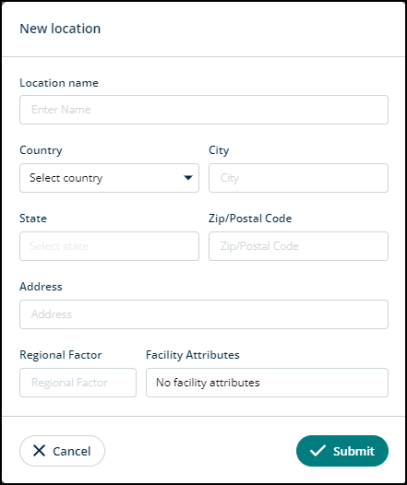The image size is (407, 485).
Task: Click into the City text field
Action: [x=298, y=178]
